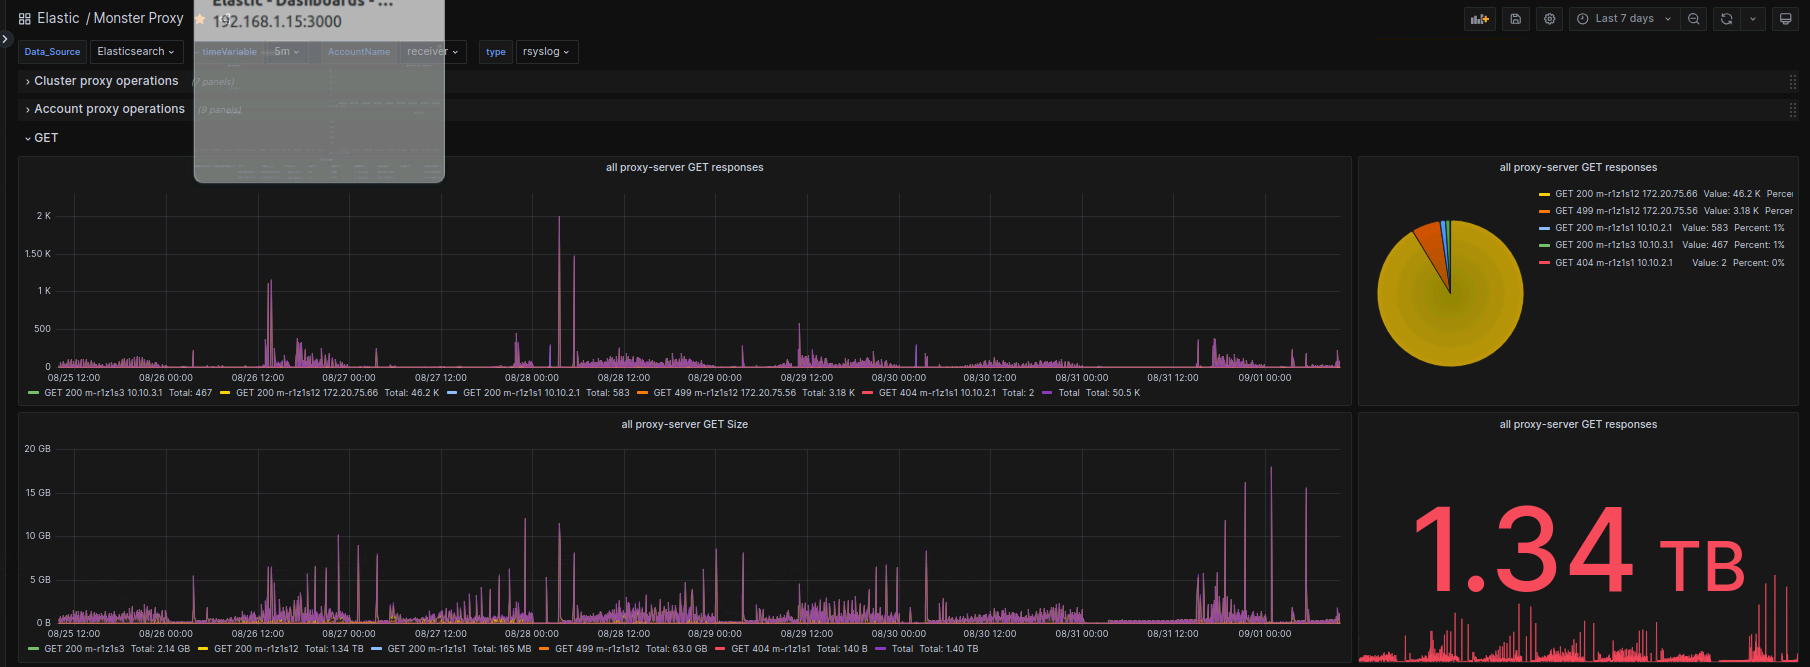Toggle GET 200 m-r1z1s1 10.10.2.1 series in responses legend
The image size is (1810, 667).
point(521,393)
